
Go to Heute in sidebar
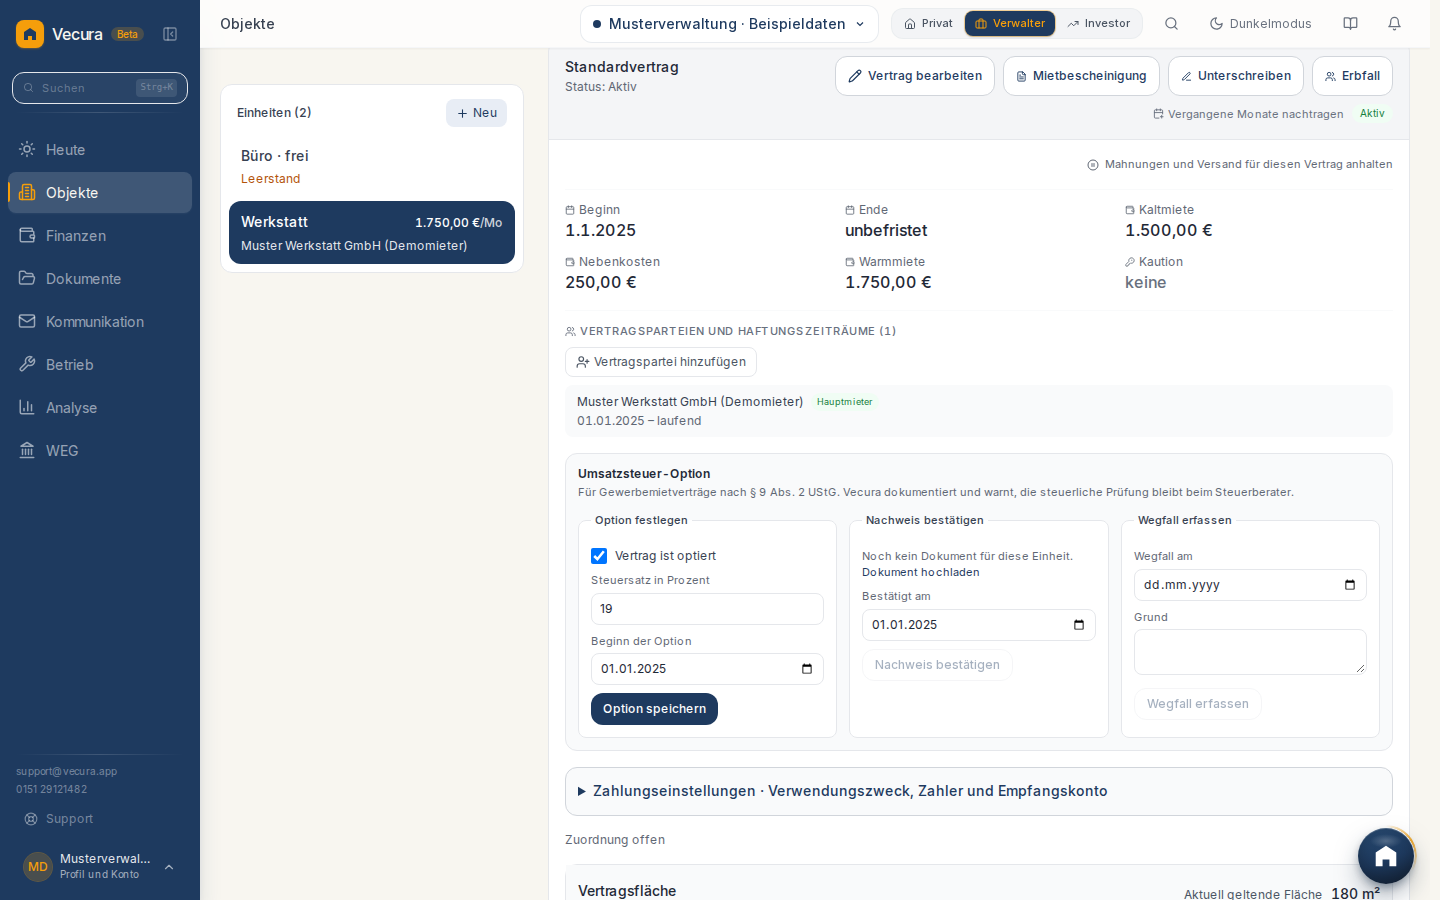point(100,150)
